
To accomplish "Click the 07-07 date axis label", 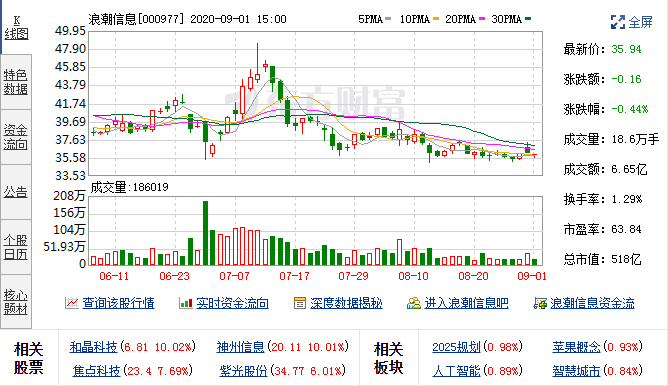I will point(234,276).
